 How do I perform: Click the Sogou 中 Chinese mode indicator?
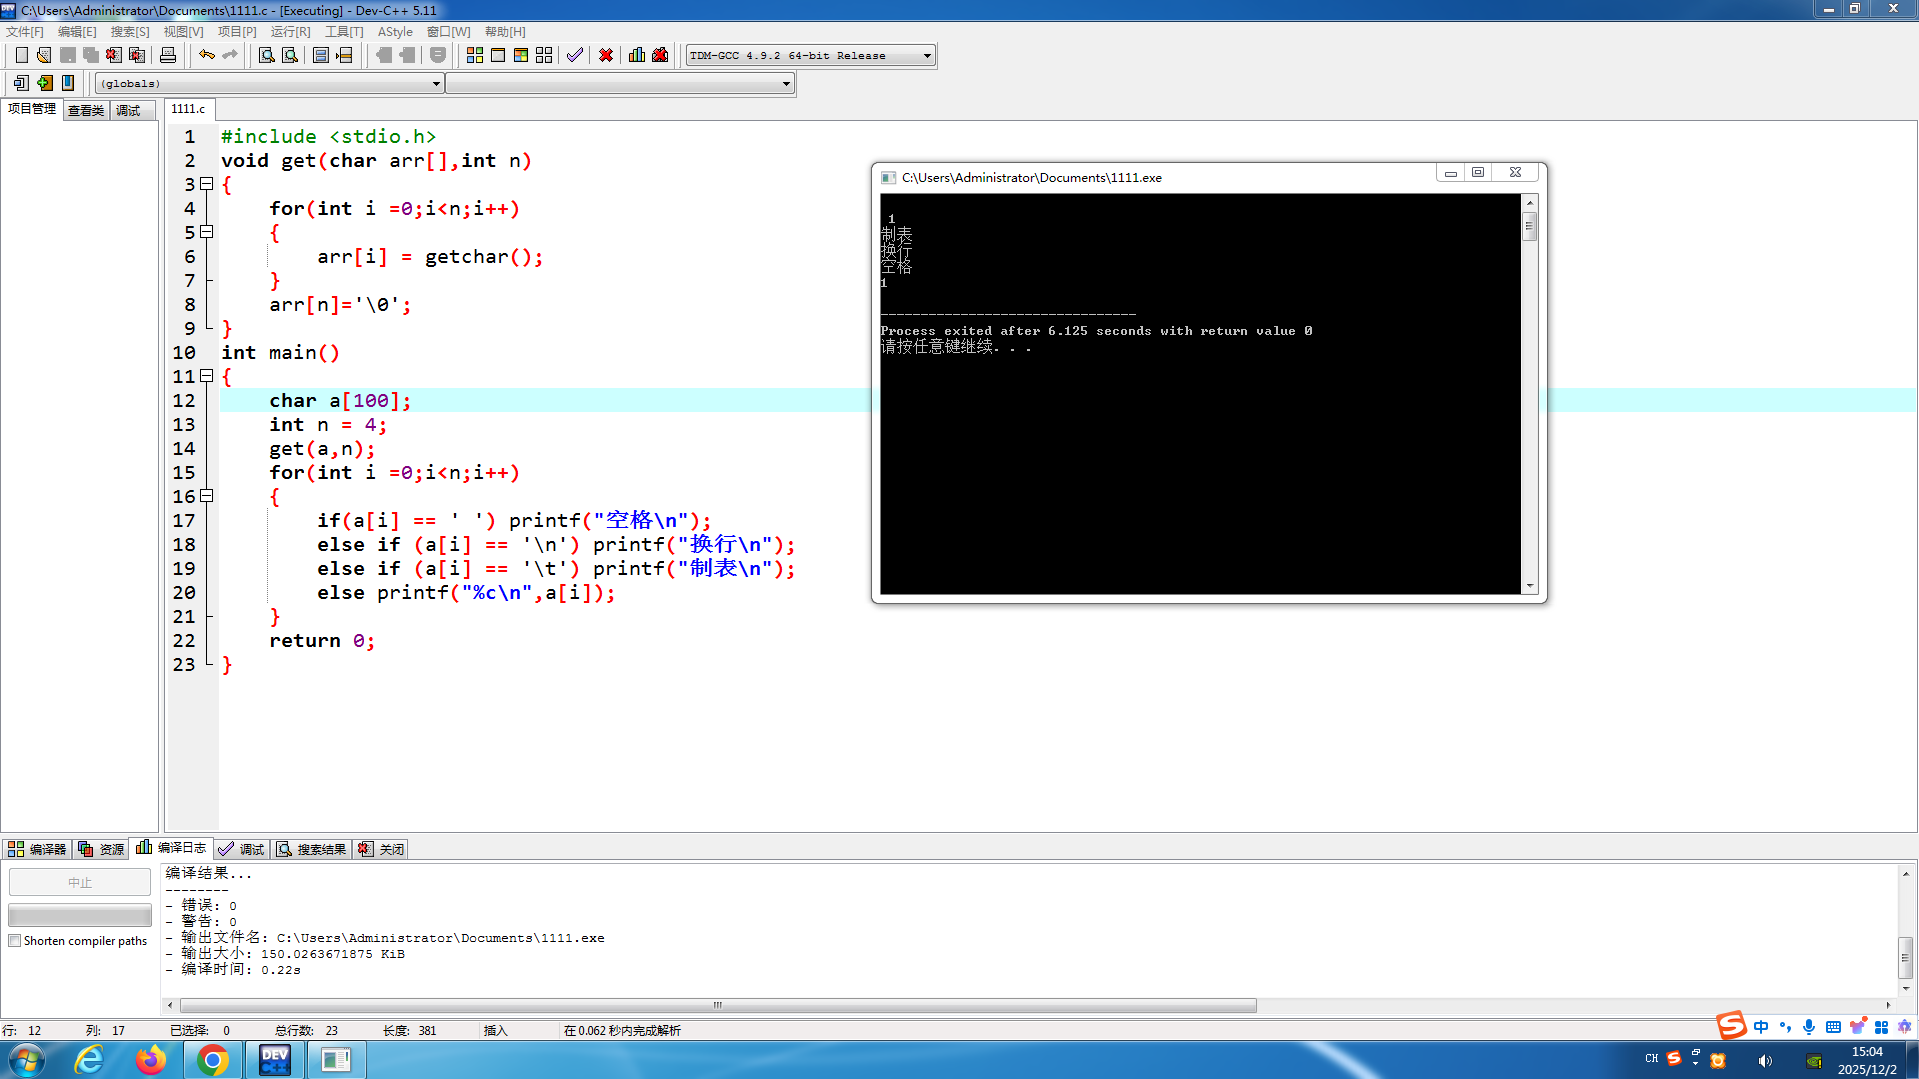1761,1027
